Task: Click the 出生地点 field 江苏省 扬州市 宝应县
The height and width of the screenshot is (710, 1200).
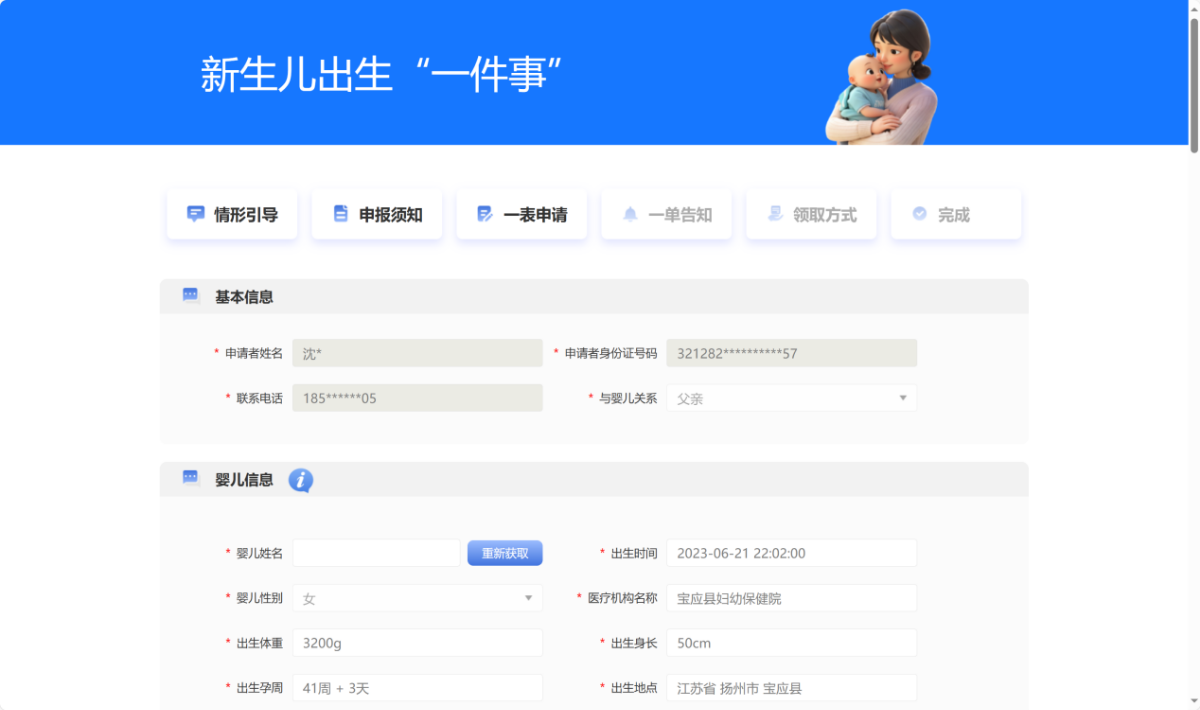Action: tap(792, 688)
